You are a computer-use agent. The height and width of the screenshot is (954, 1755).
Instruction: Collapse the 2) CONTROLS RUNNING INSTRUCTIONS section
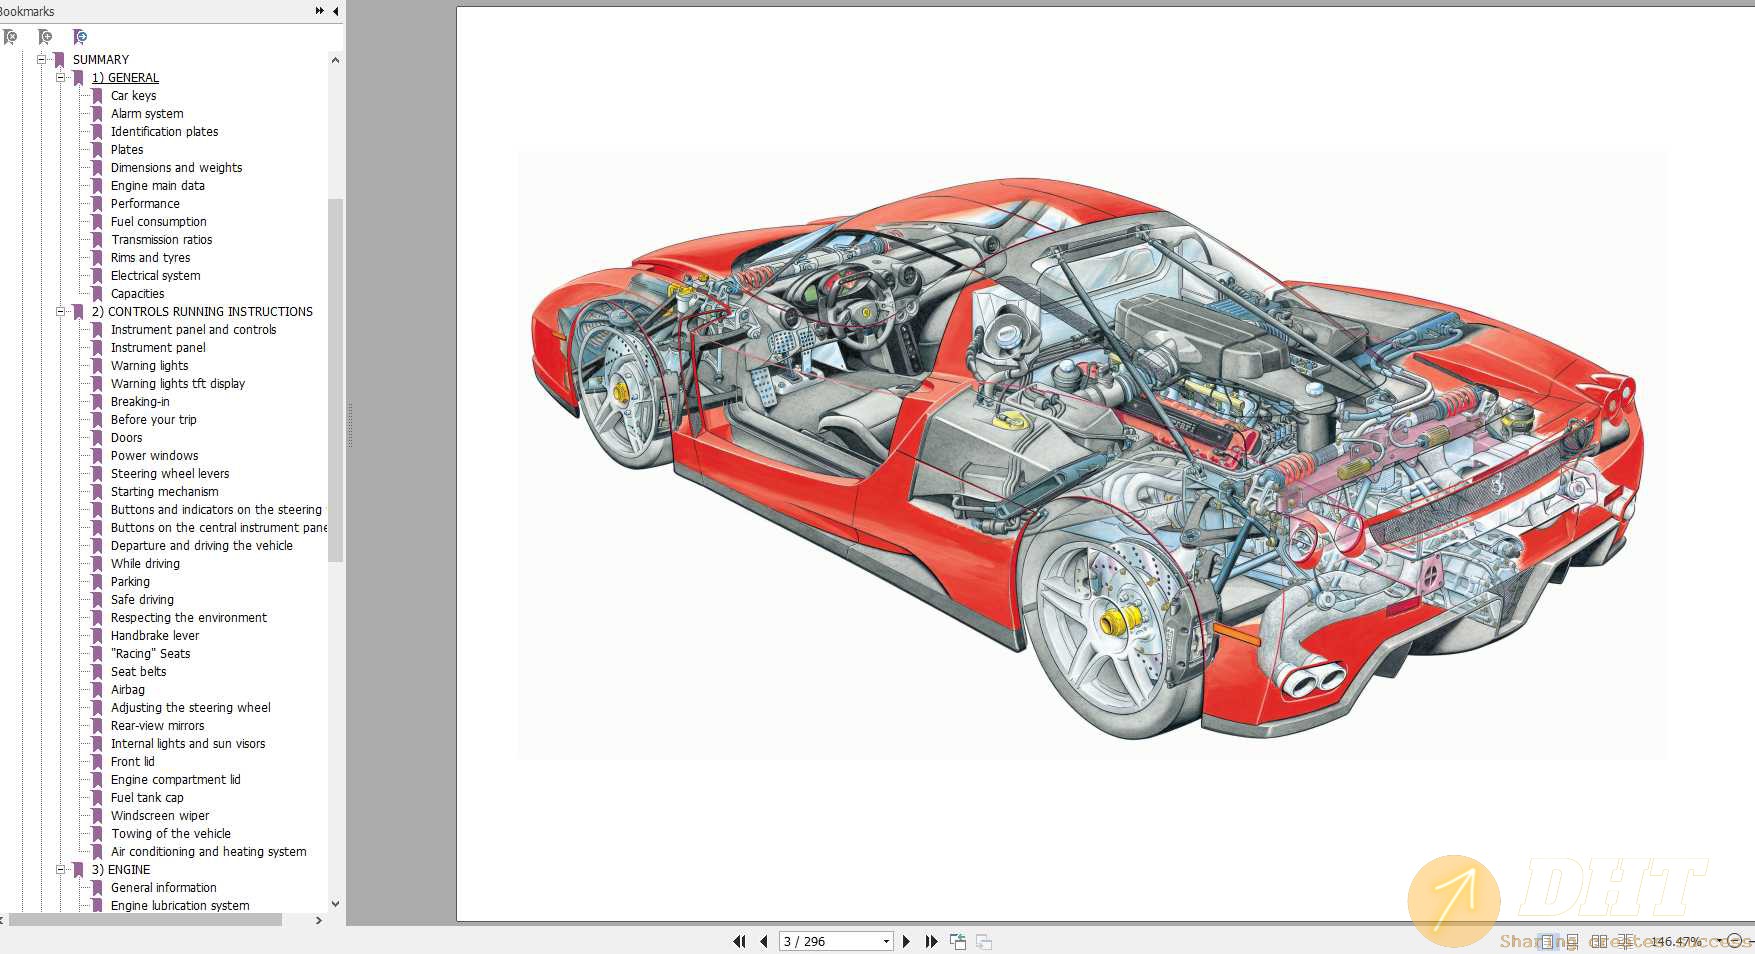pos(60,311)
